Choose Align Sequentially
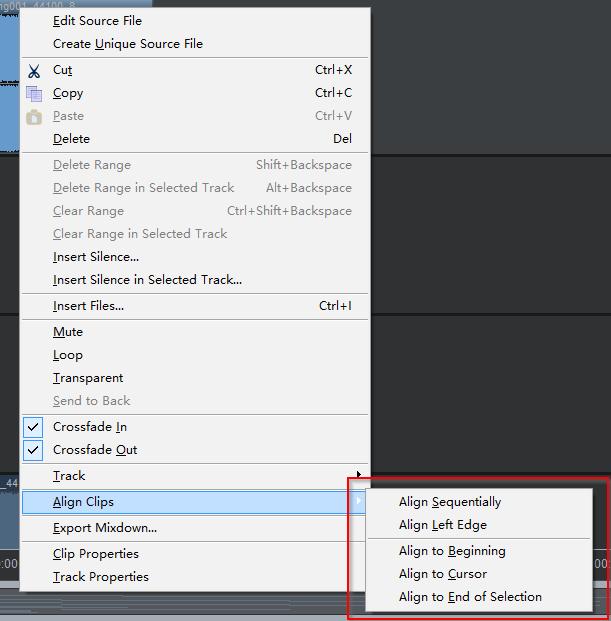611x621 pixels. pos(450,502)
